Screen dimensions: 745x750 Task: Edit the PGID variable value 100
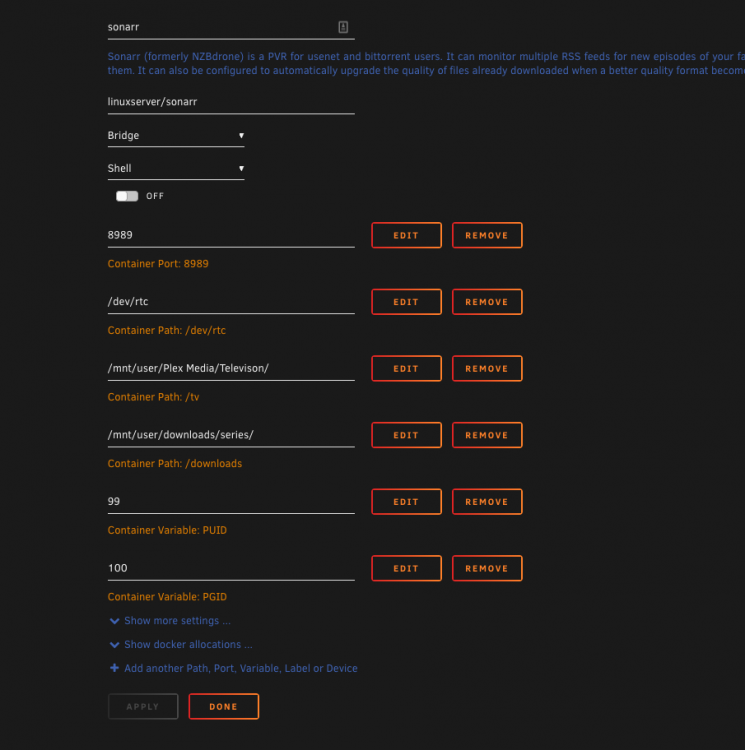pos(406,568)
